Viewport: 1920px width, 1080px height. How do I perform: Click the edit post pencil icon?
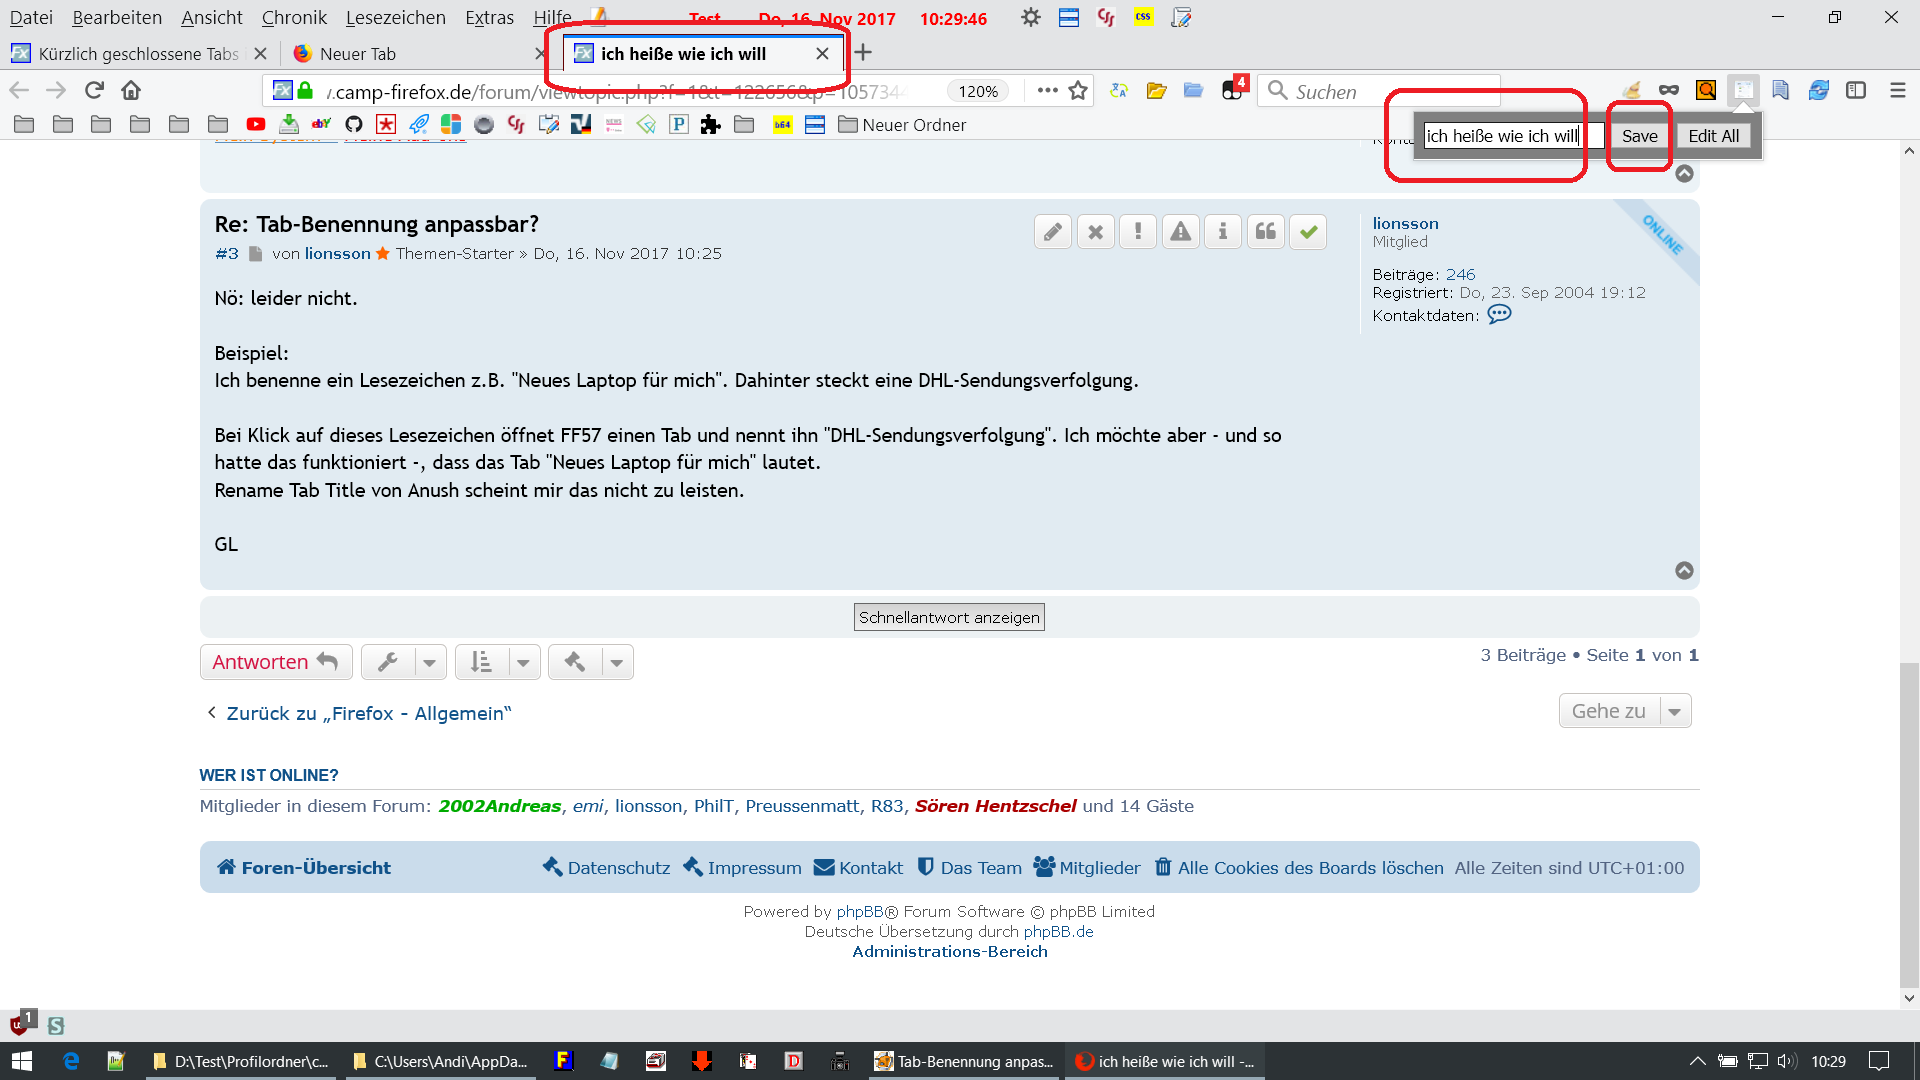coord(1052,232)
